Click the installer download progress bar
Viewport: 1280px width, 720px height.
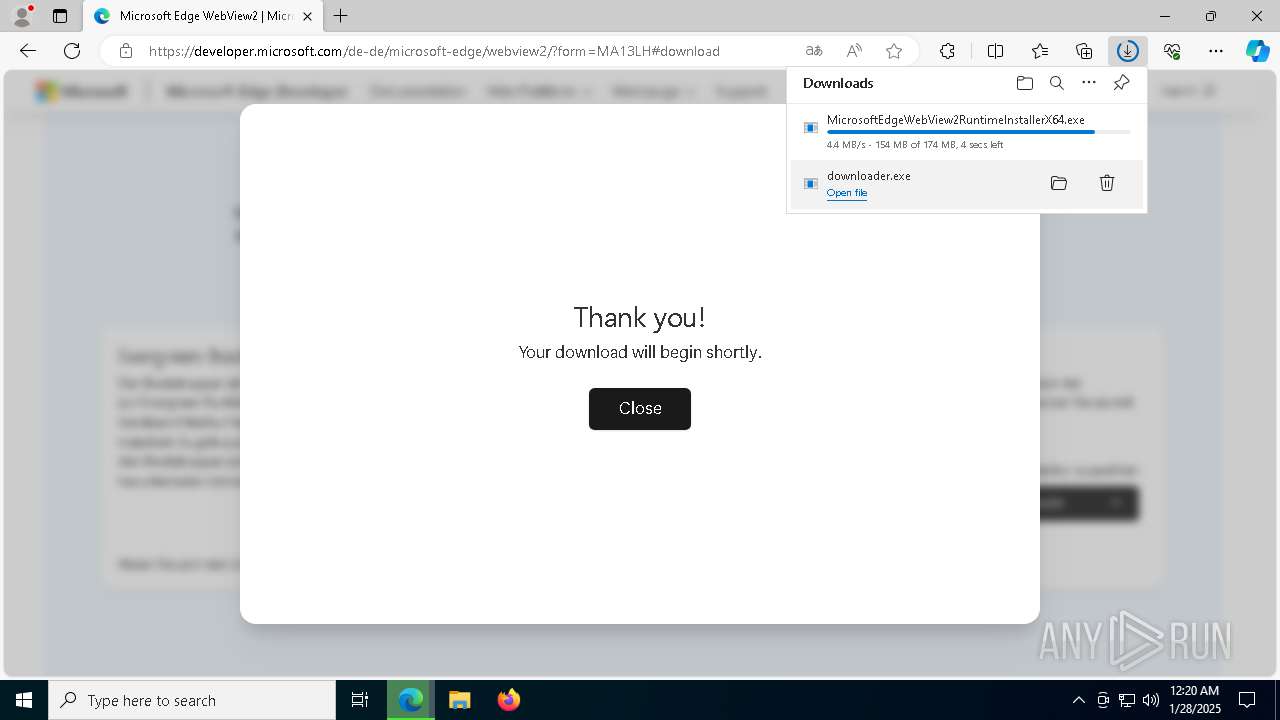coord(978,132)
